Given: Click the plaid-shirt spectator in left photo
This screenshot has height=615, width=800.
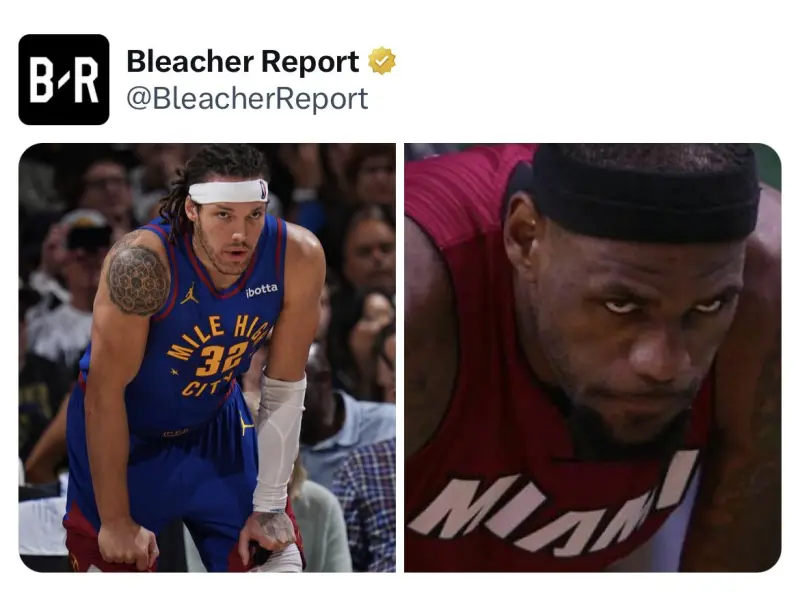Looking at the screenshot, I should click(x=365, y=505).
